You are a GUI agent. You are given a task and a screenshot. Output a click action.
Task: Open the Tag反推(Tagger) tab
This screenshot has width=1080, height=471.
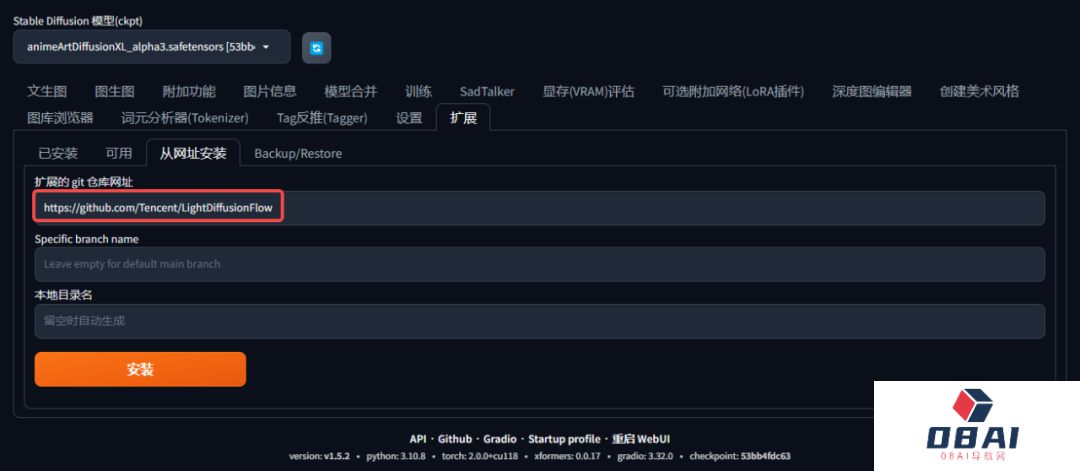pyautogui.click(x=322, y=118)
